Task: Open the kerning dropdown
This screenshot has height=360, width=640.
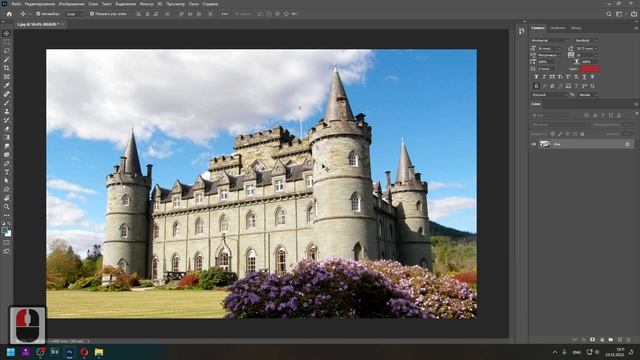Action: [x=549, y=55]
